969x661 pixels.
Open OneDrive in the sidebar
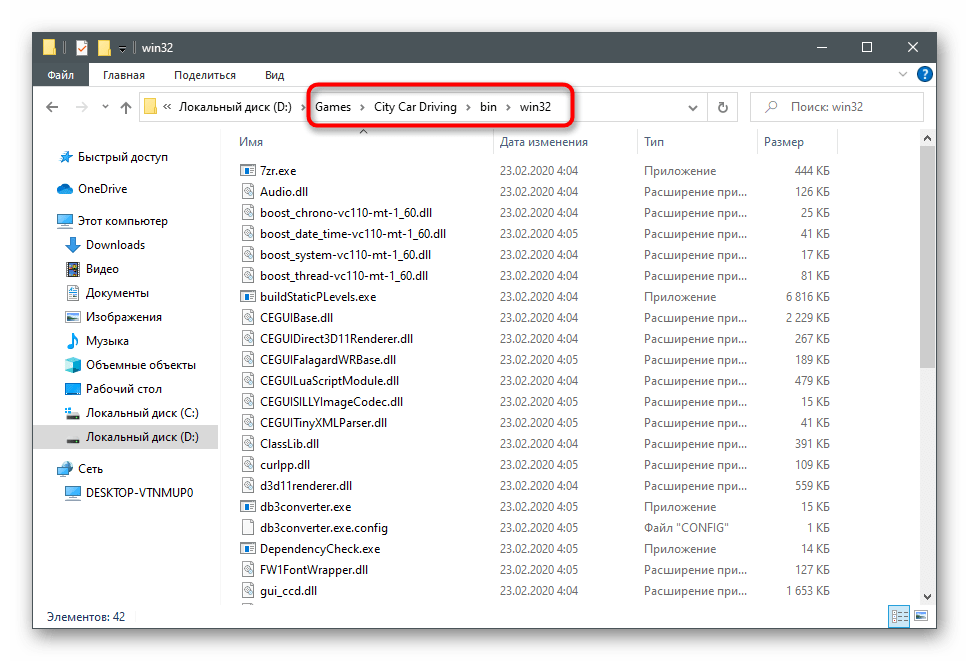click(x=102, y=189)
